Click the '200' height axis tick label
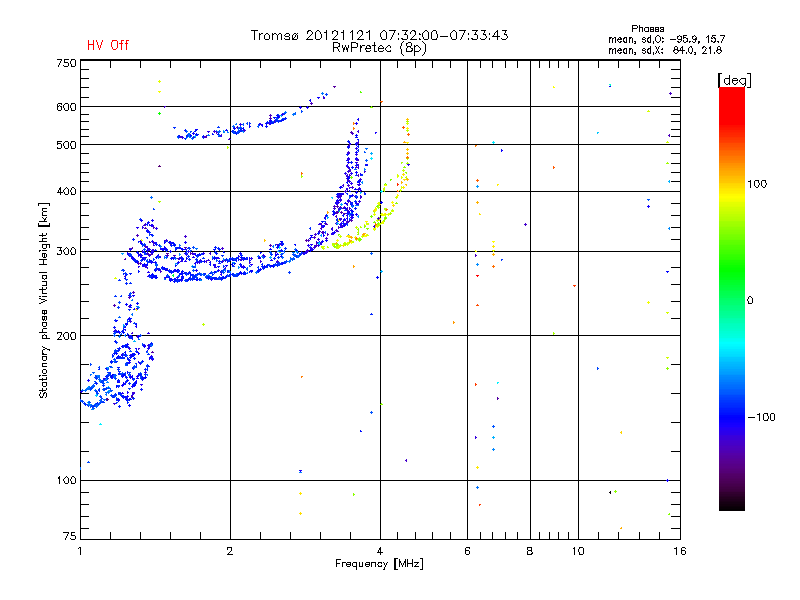The width and height of the screenshot is (800, 600). (66, 336)
